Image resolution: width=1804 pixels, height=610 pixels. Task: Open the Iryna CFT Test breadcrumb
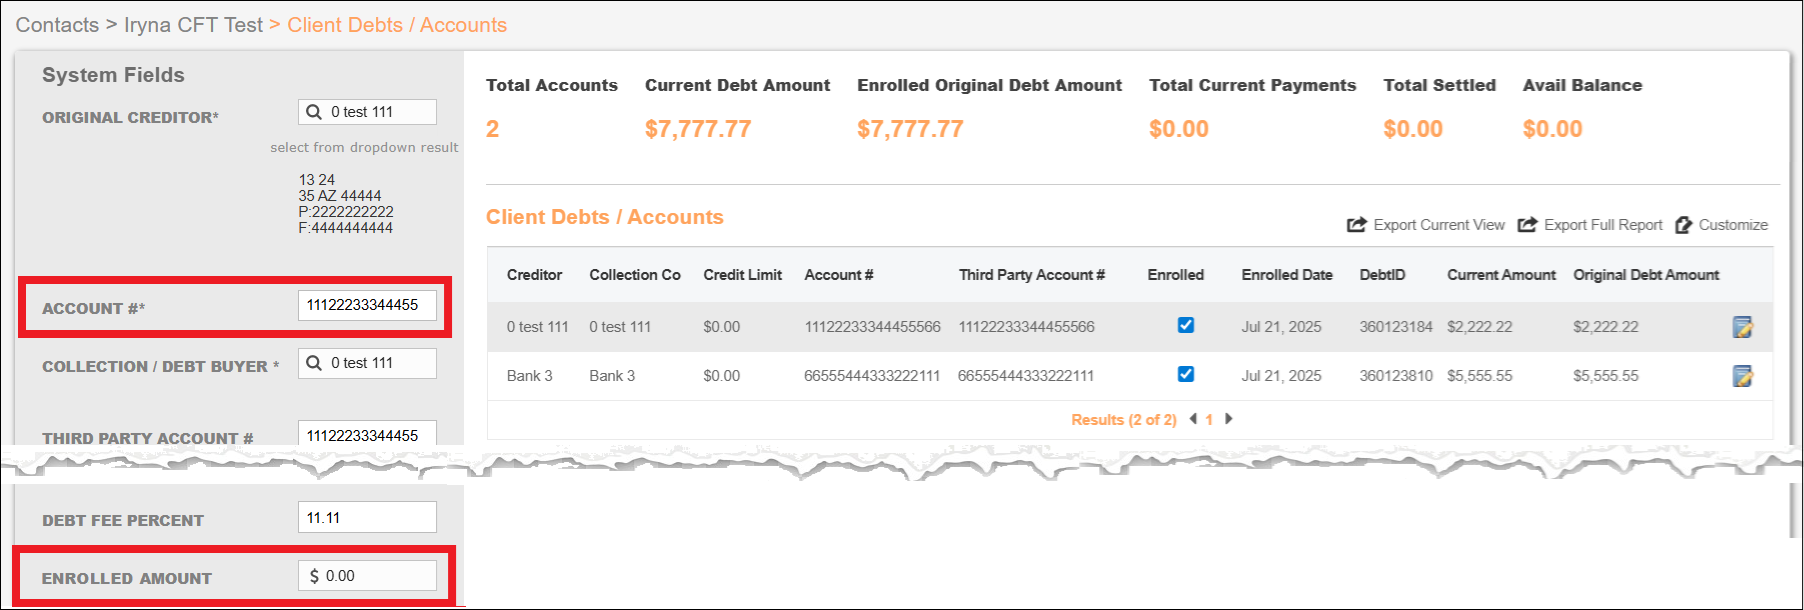tap(193, 25)
